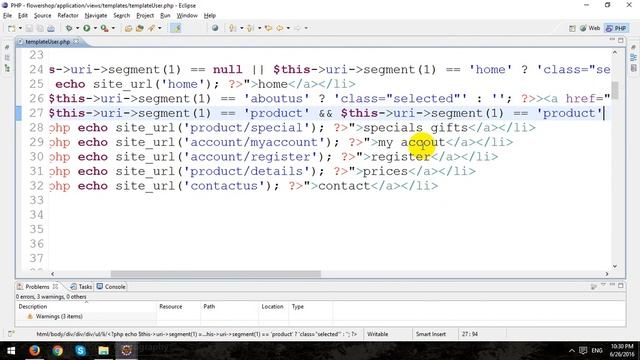Click the horizontal scrollbar right arrow
This screenshot has height=360, width=640.
[x=607, y=274]
